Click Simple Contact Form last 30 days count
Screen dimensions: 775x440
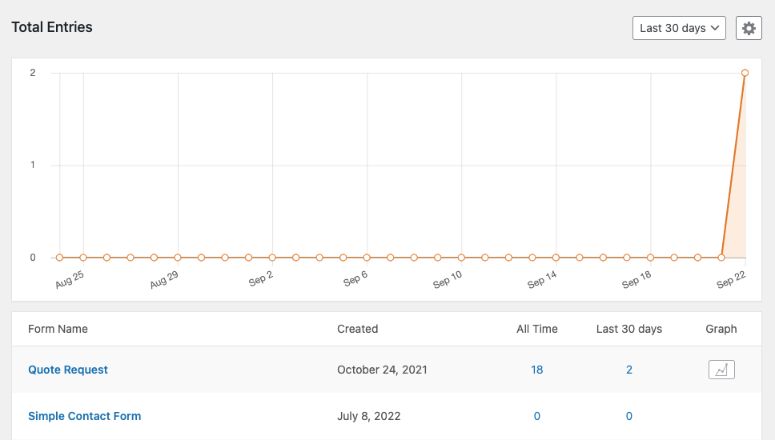[629, 416]
